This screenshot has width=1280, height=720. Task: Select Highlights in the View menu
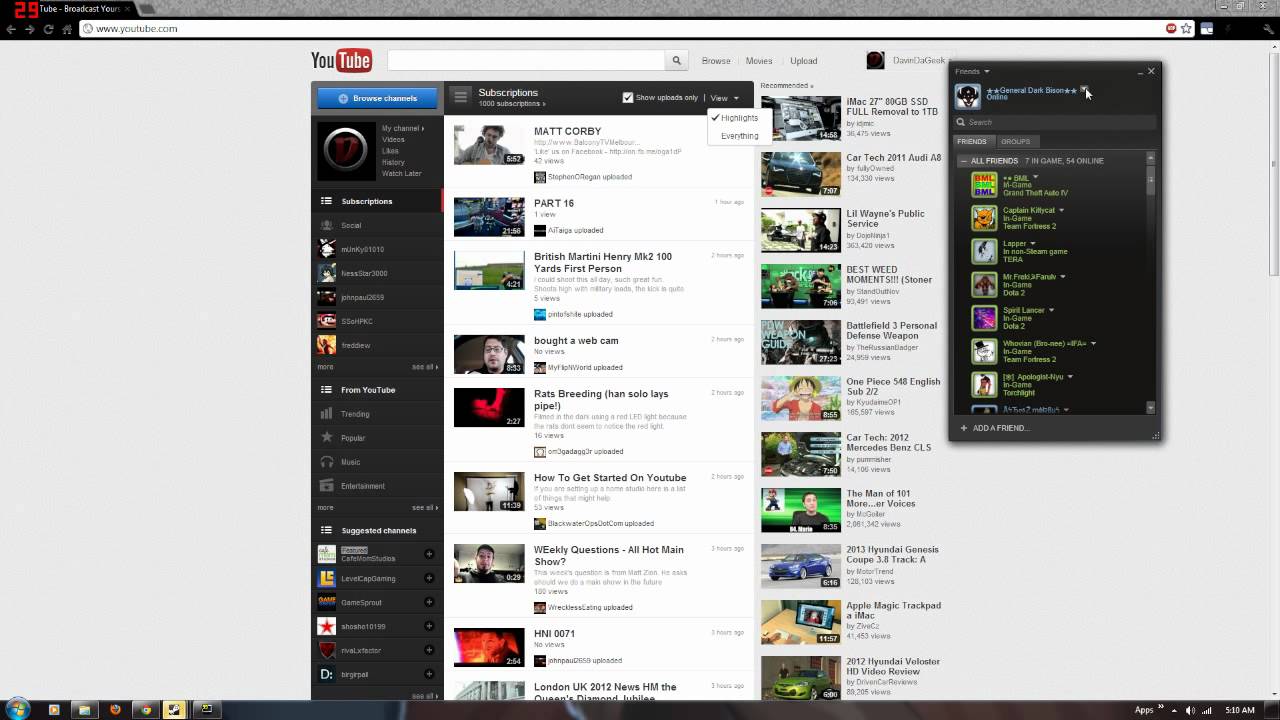(739, 118)
